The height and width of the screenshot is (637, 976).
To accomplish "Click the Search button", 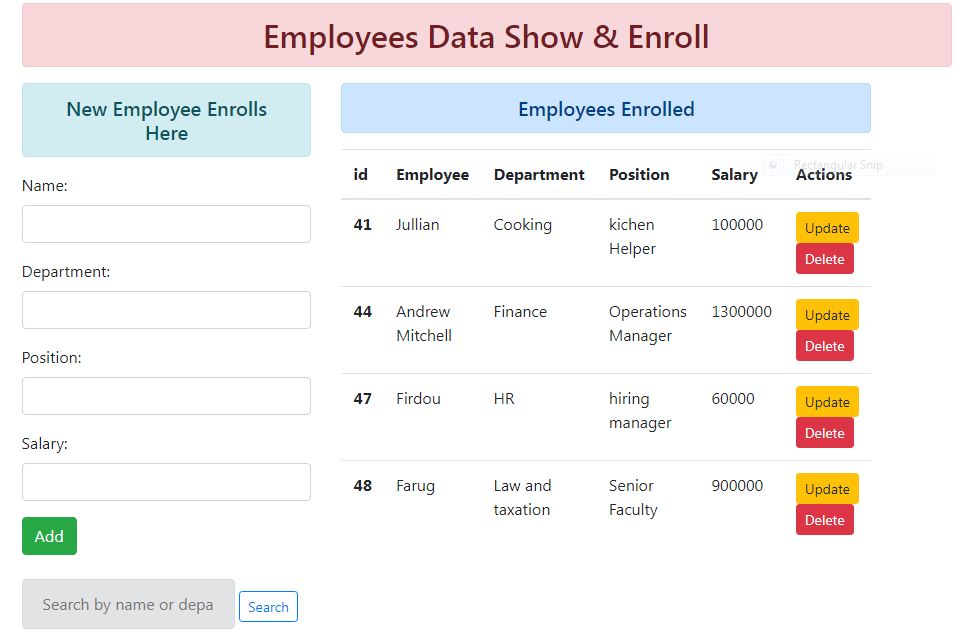I will coord(267,606).
